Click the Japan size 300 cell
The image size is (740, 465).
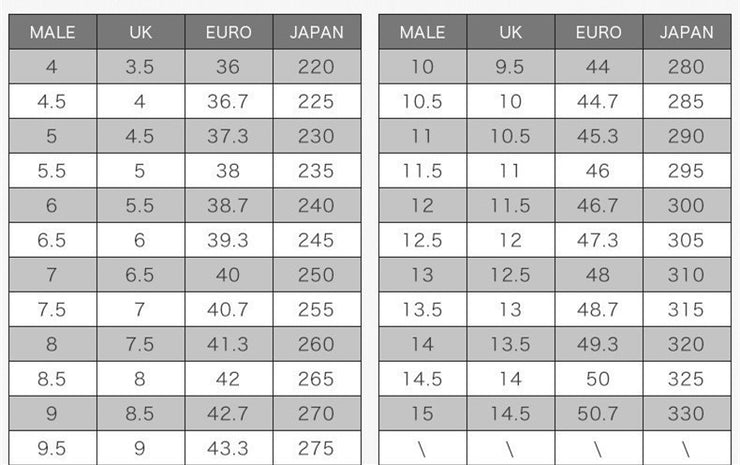686,206
